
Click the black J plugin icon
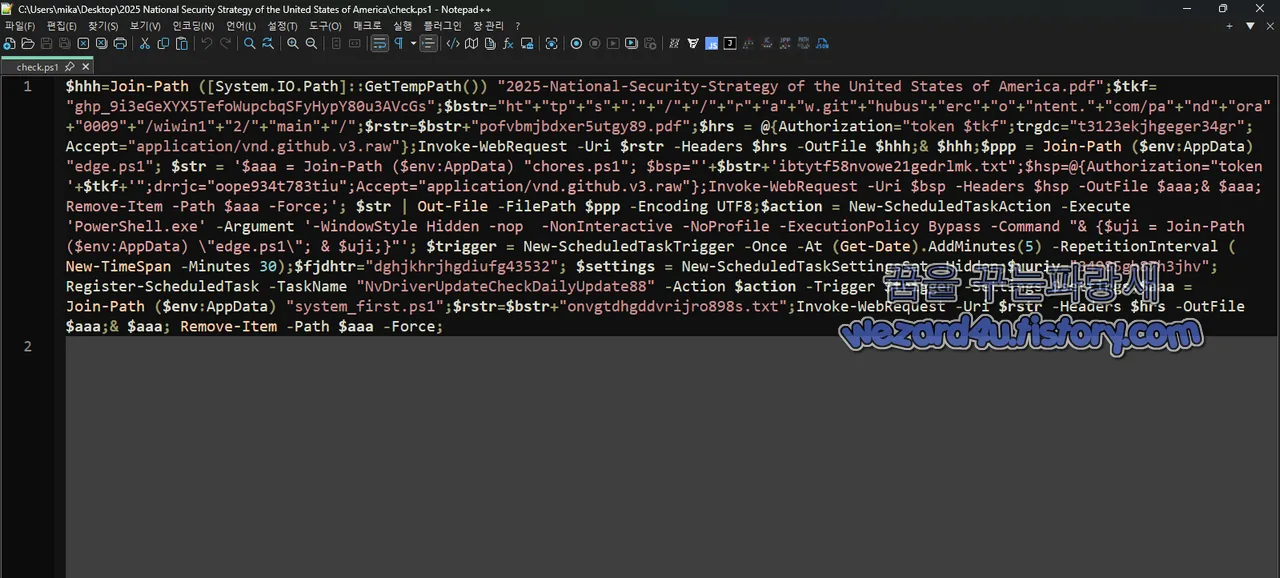coord(730,44)
